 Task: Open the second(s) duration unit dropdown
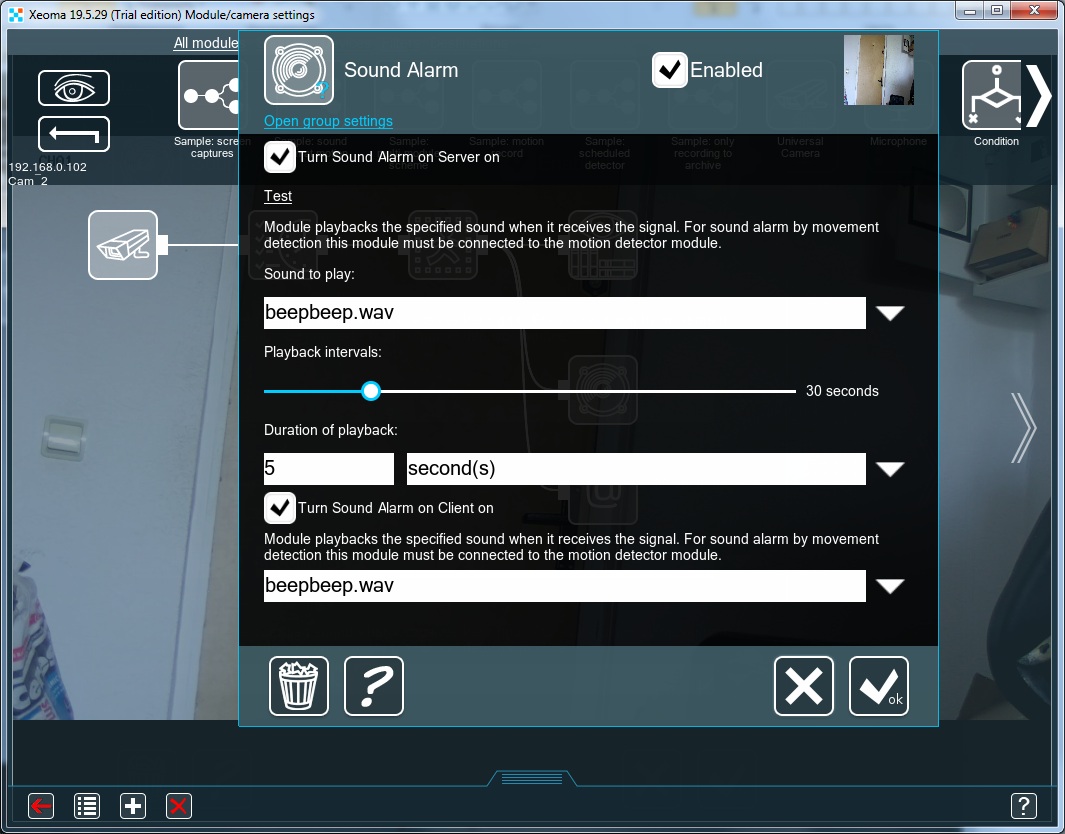[x=890, y=468]
